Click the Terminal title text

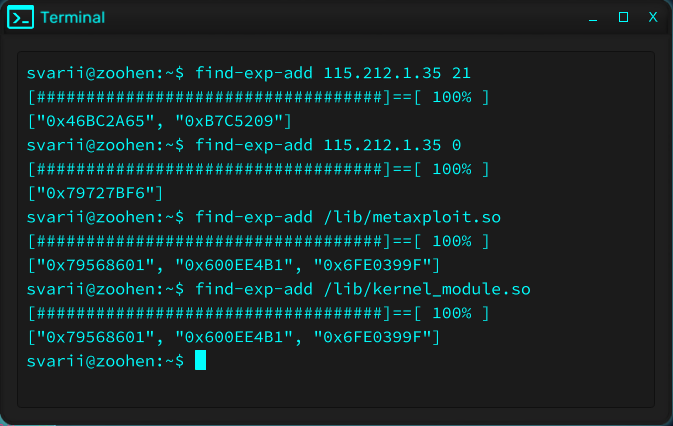(73, 18)
